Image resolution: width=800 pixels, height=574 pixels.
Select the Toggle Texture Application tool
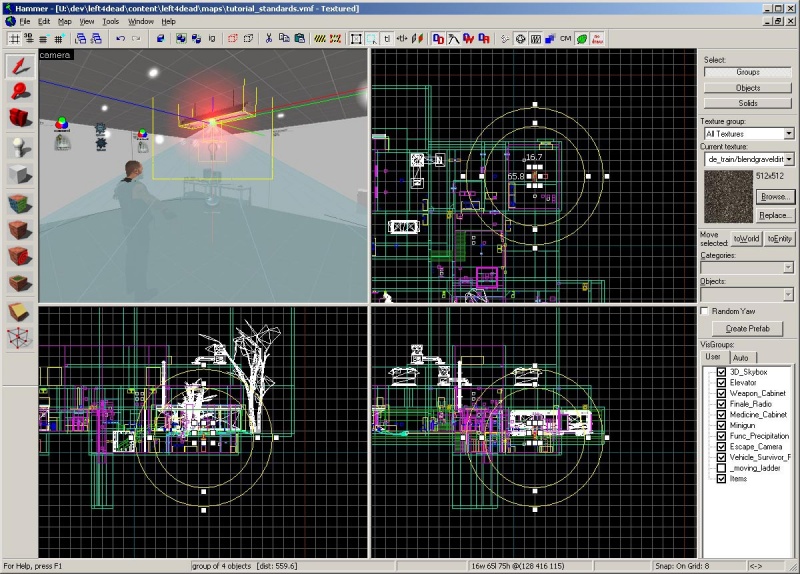click(20, 204)
